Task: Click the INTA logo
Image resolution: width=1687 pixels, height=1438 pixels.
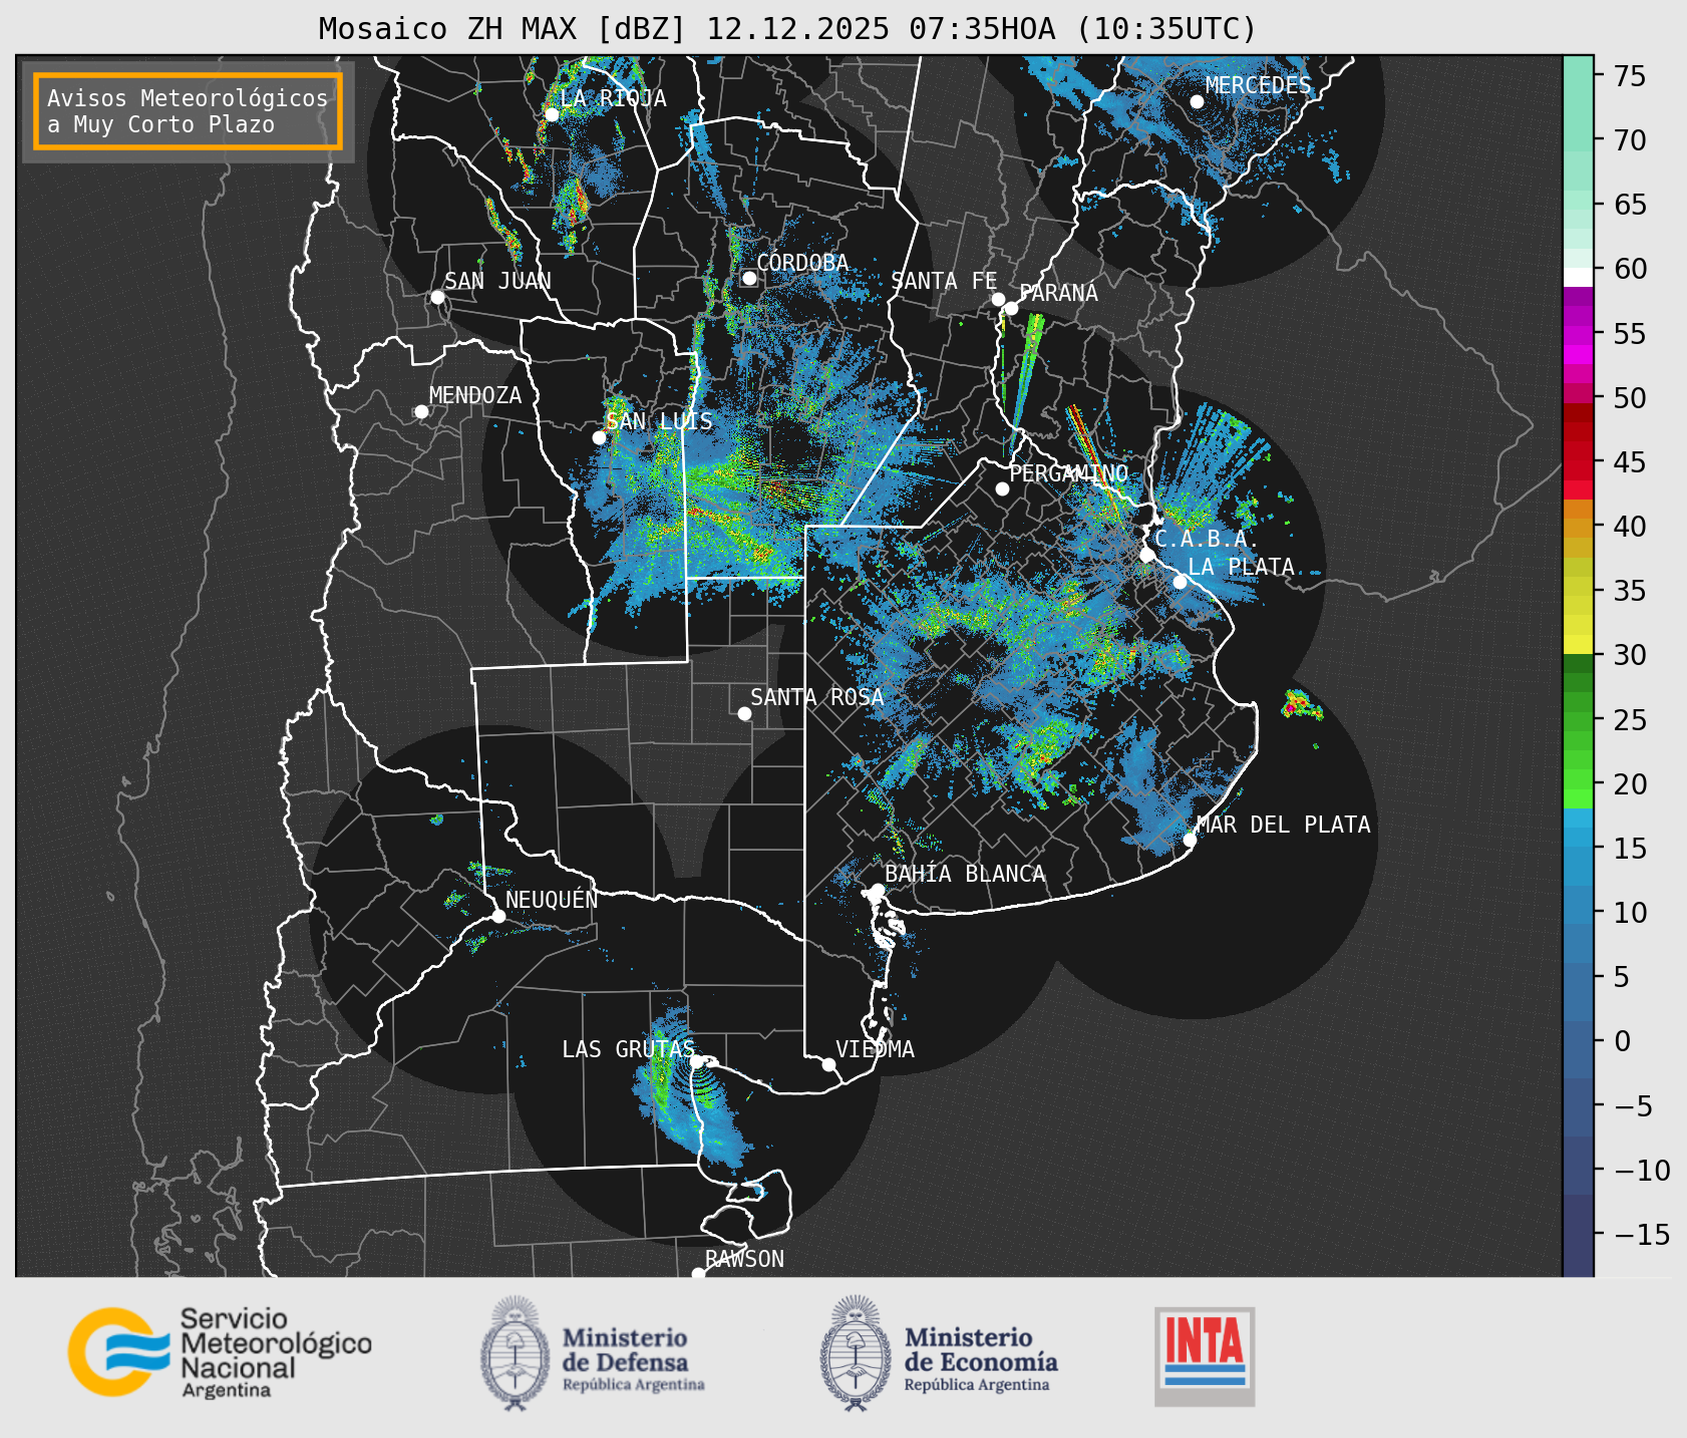Action: tap(1205, 1356)
